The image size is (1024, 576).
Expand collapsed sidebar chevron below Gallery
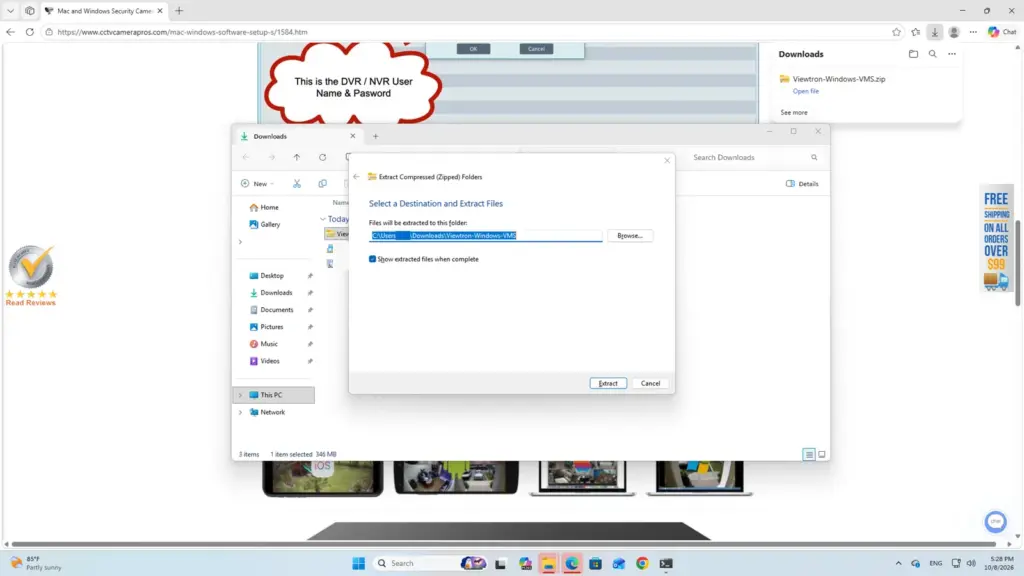240,242
